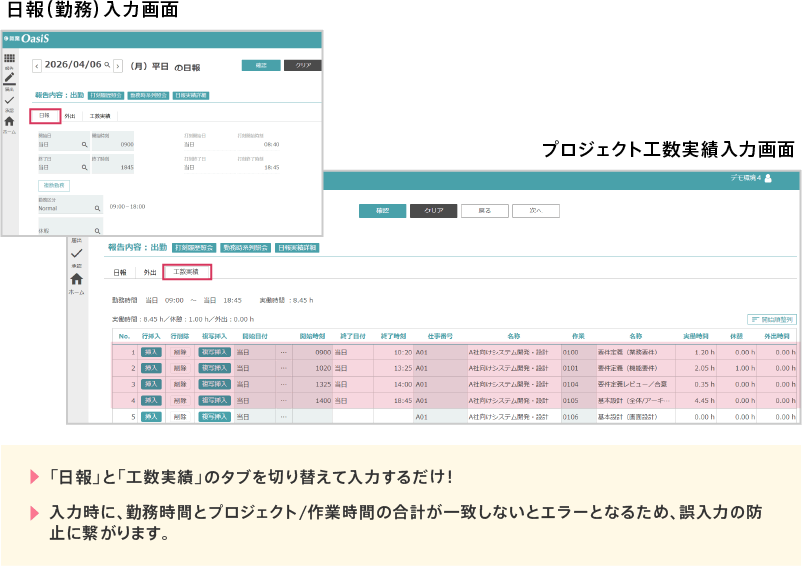The height and width of the screenshot is (566, 802).
Task: Click the ellipsis button in table row 4
Action: [284, 401]
